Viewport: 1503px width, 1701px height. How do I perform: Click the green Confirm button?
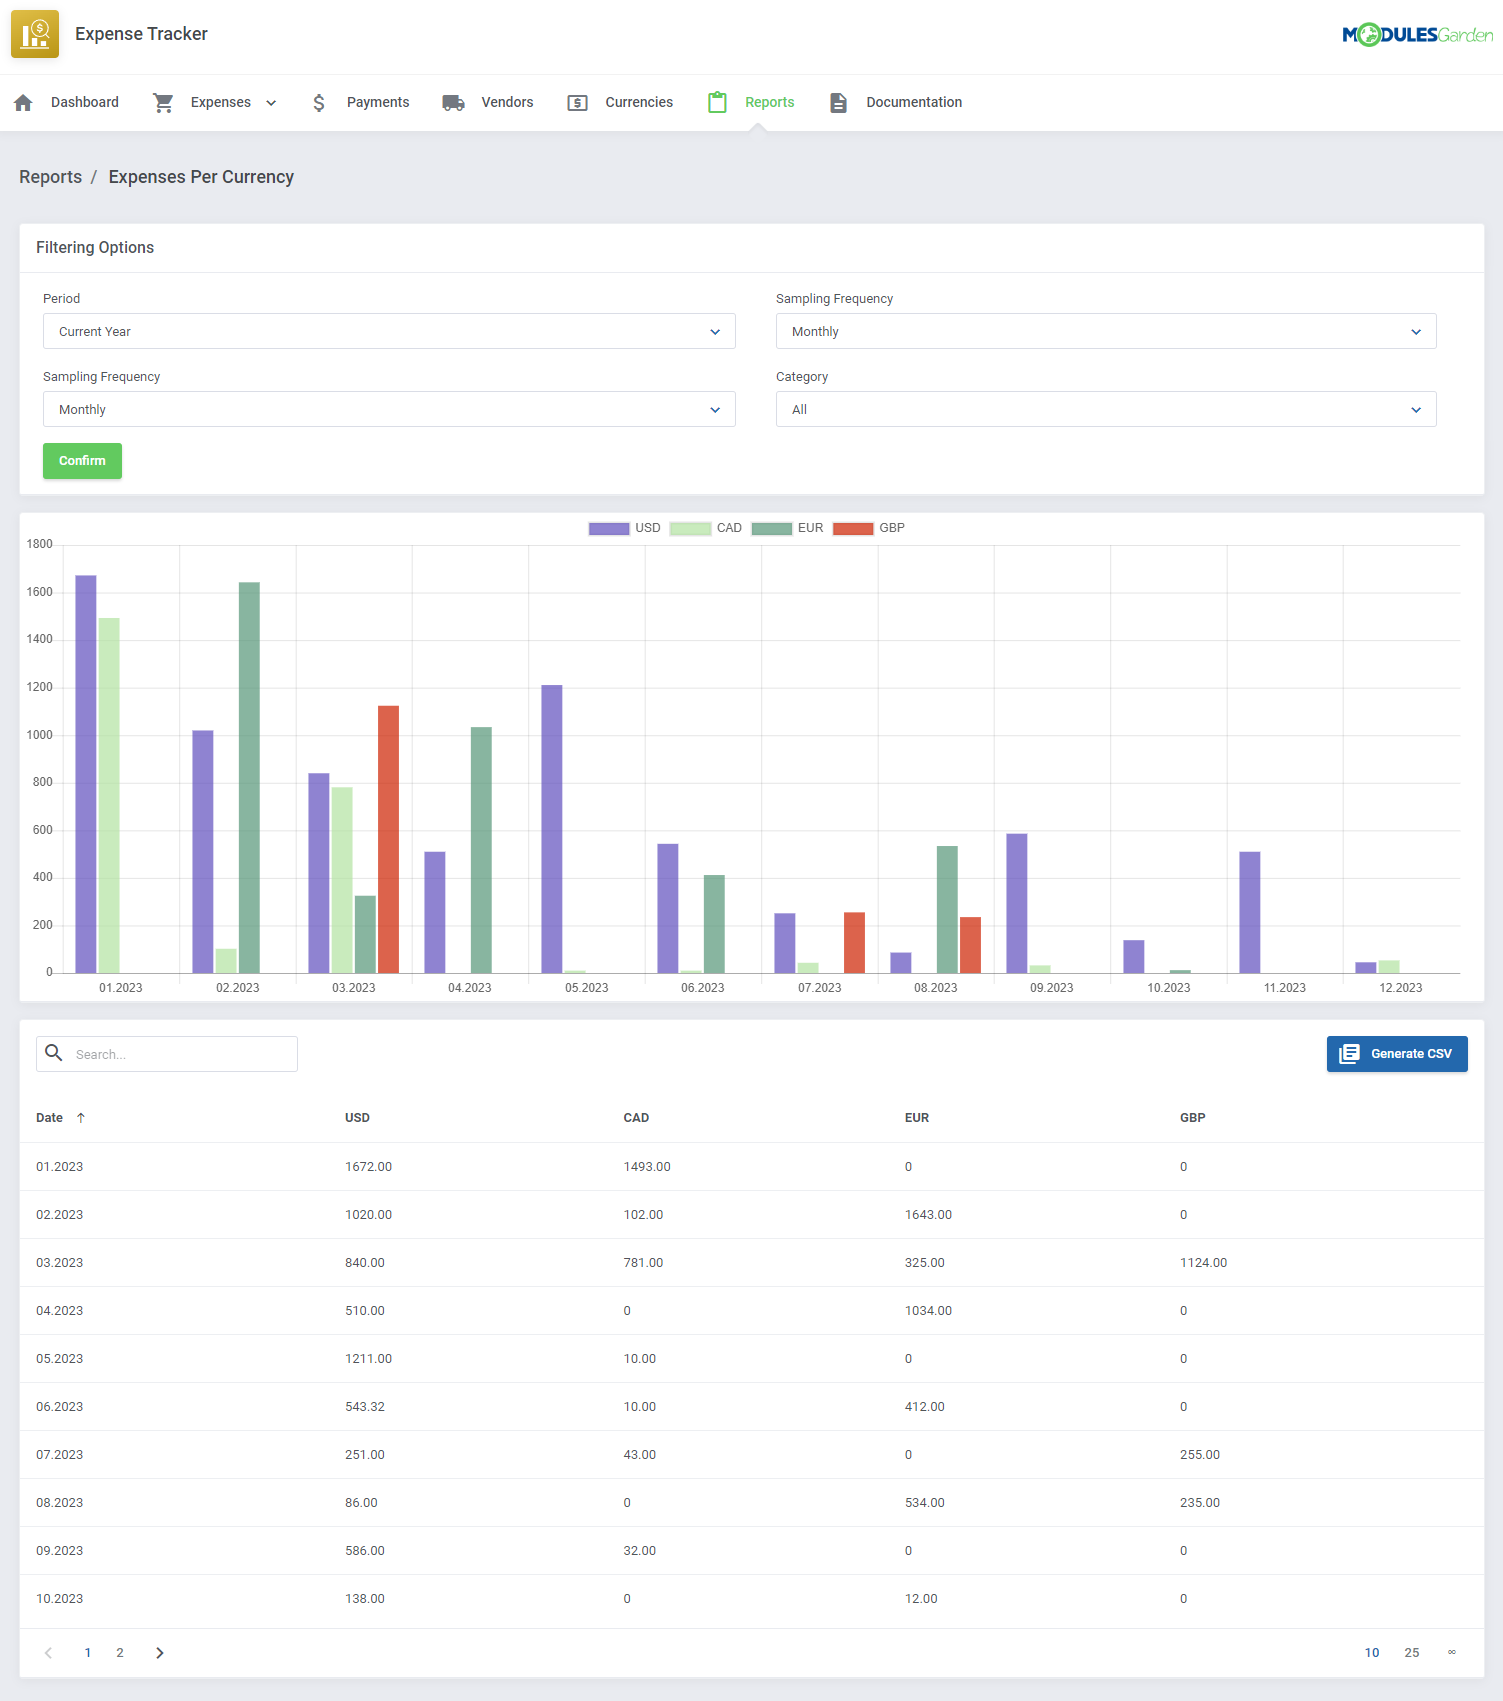(82, 461)
